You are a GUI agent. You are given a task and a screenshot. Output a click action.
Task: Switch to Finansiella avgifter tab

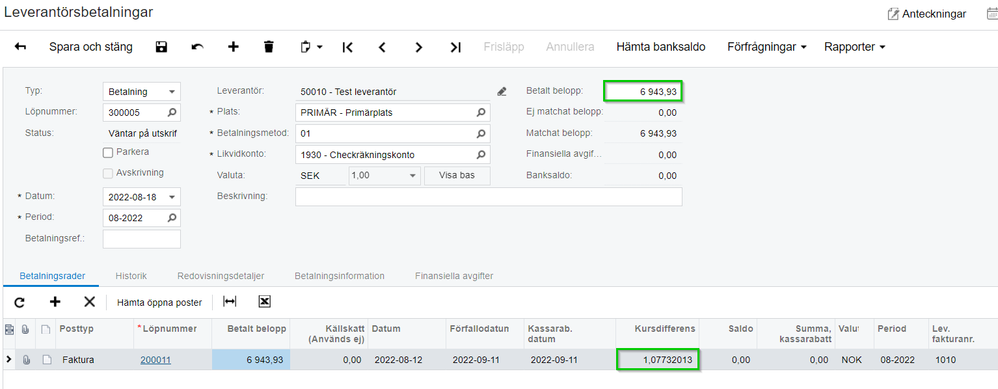pyautogui.click(x=454, y=276)
